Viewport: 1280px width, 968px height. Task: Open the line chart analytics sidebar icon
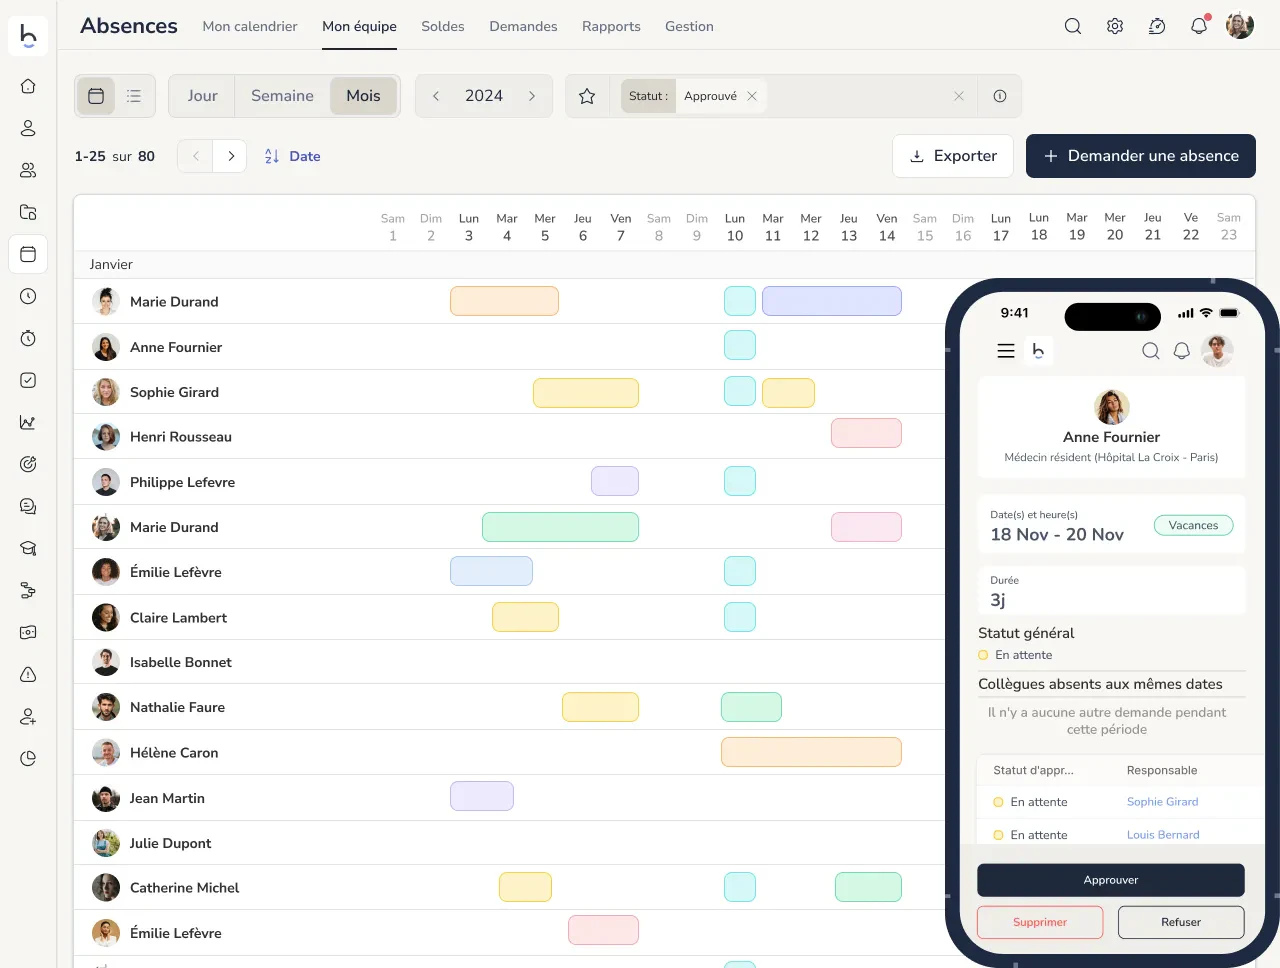(28, 422)
